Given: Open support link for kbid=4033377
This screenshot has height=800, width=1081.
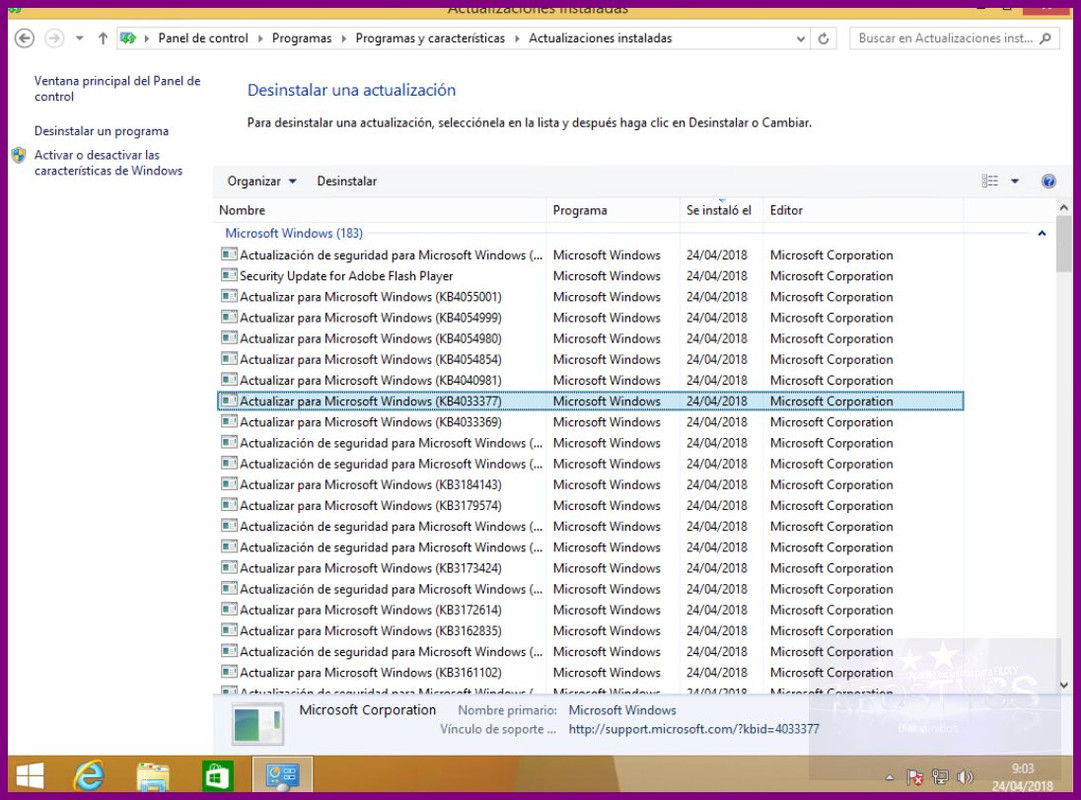Looking at the screenshot, I should (x=694, y=729).
